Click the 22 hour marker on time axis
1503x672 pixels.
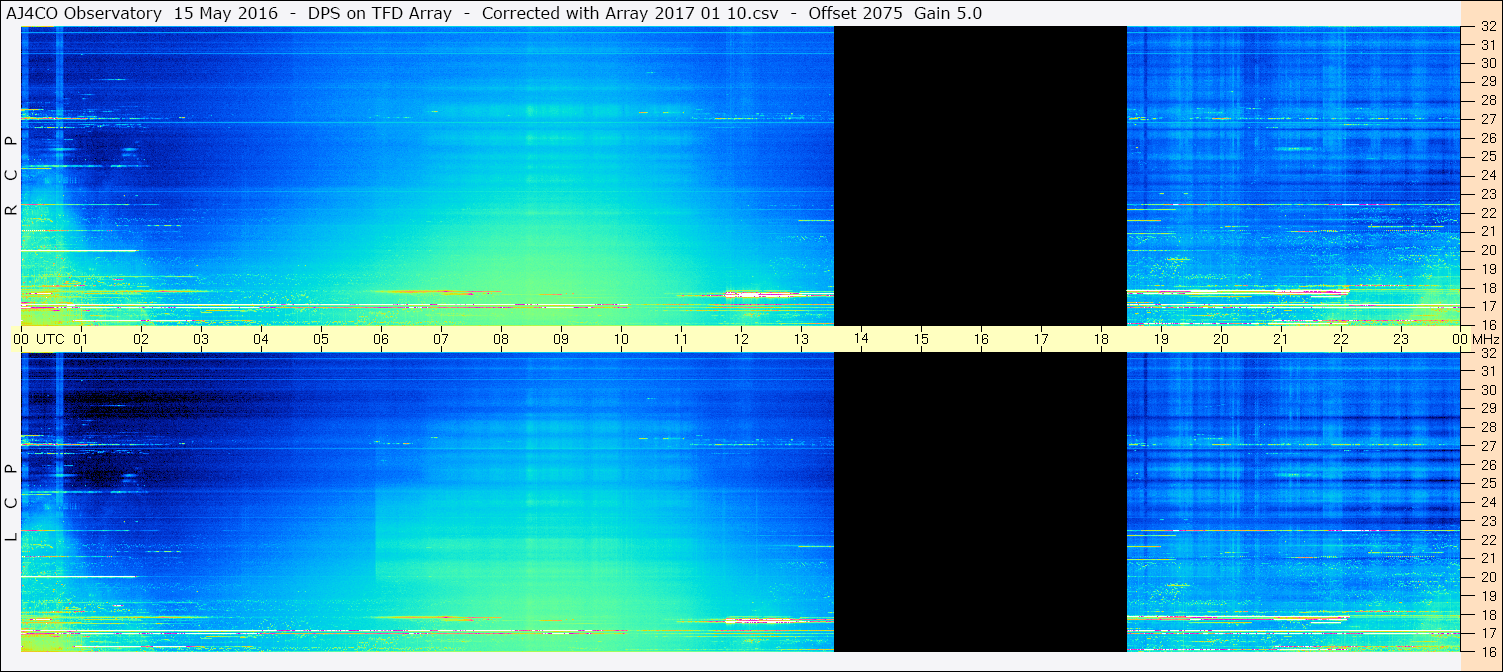tap(1341, 339)
